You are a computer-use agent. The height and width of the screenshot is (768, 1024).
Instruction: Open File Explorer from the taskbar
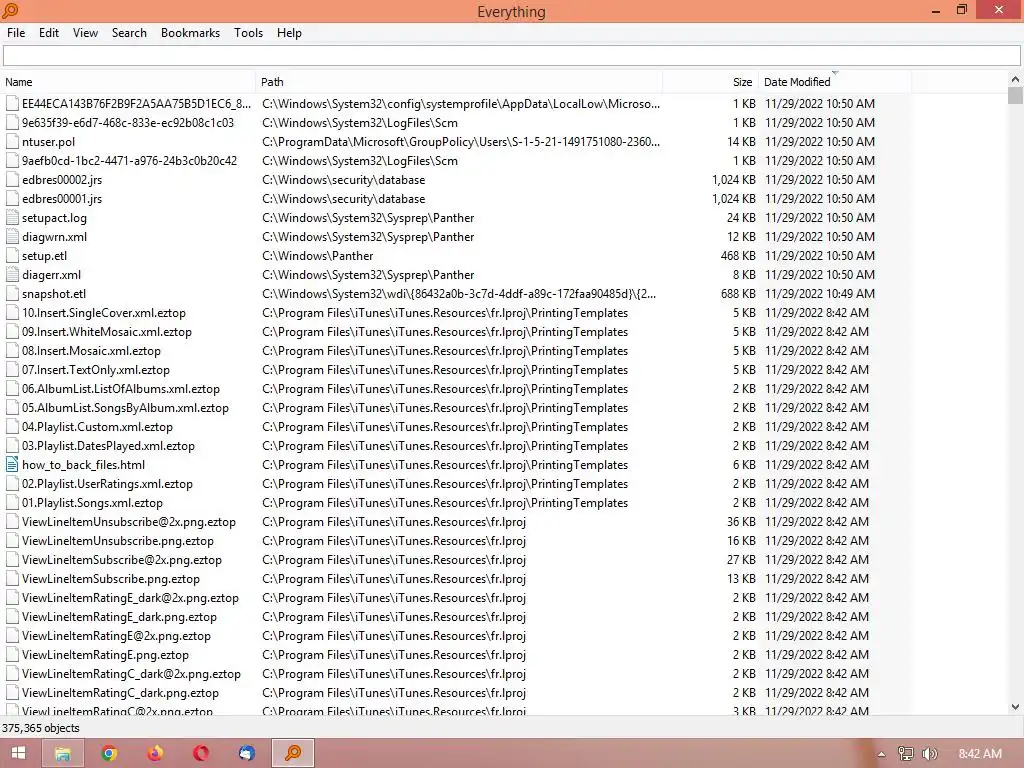(63, 753)
